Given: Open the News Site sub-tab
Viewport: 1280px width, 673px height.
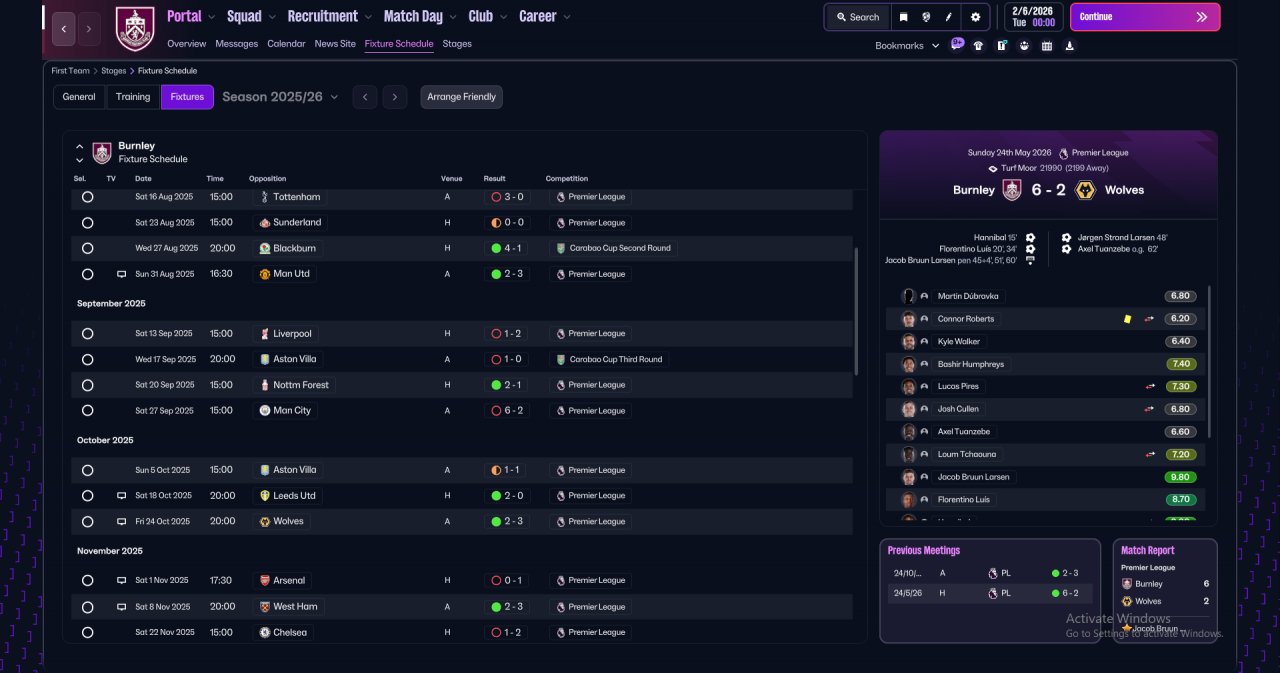Looking at the screenshot, I should click(335, 44).
